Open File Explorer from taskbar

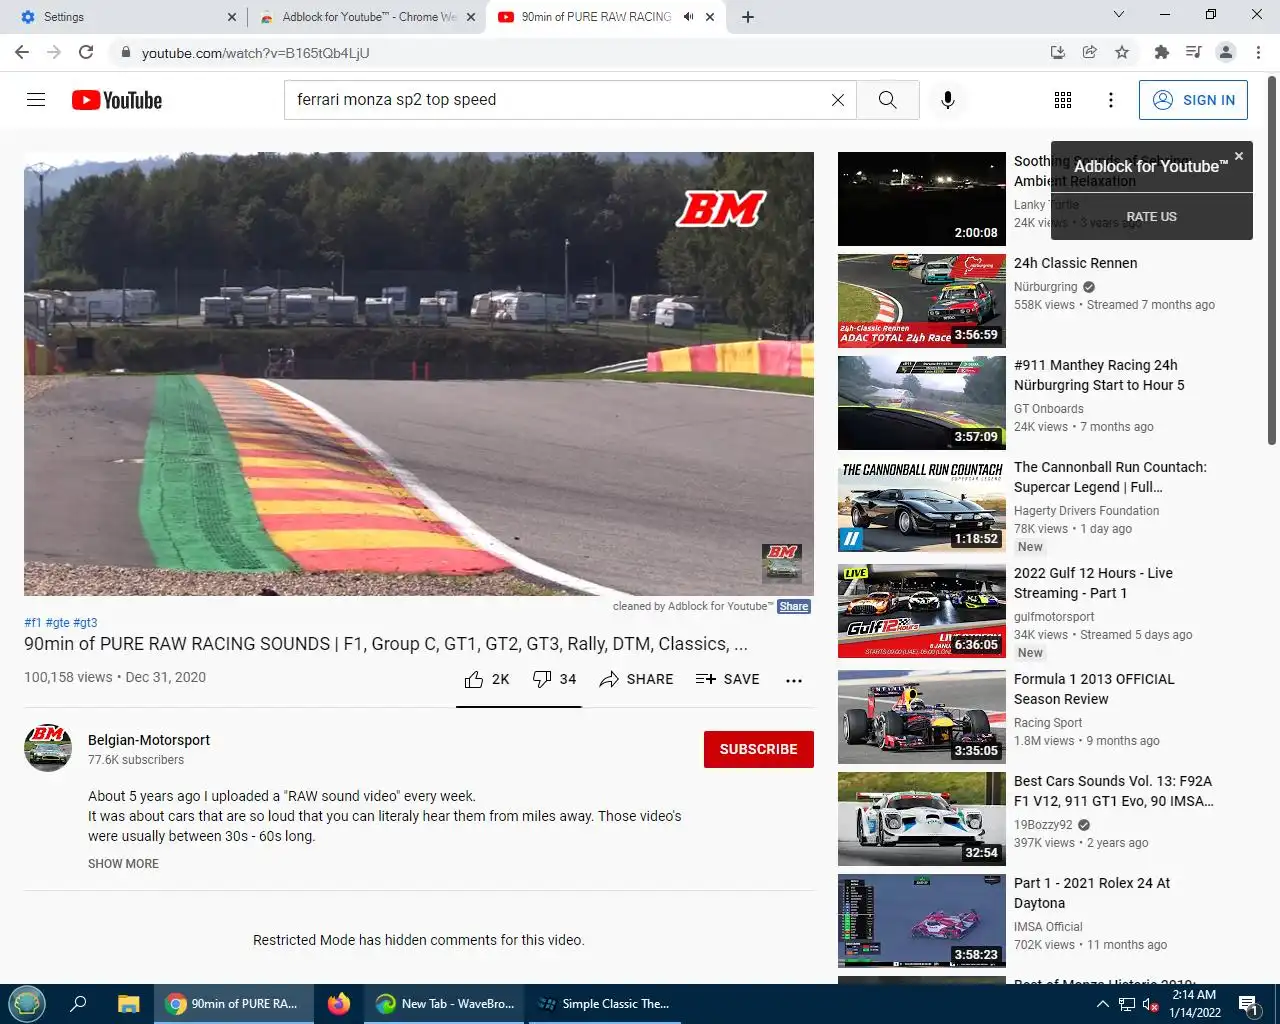click(x=128, y=1004)
